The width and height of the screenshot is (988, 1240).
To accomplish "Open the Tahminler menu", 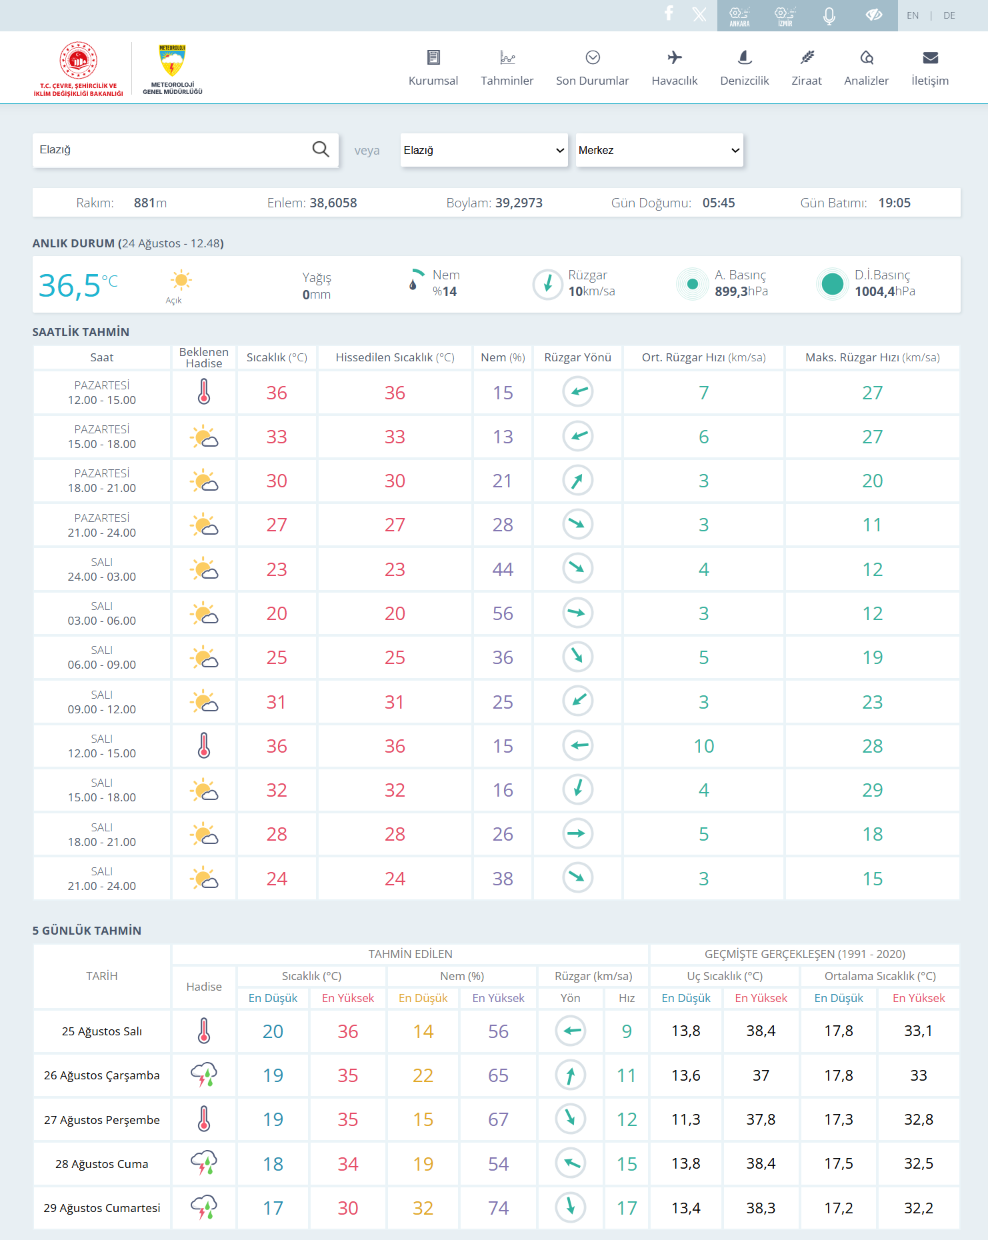I will [x=507, y=68].
